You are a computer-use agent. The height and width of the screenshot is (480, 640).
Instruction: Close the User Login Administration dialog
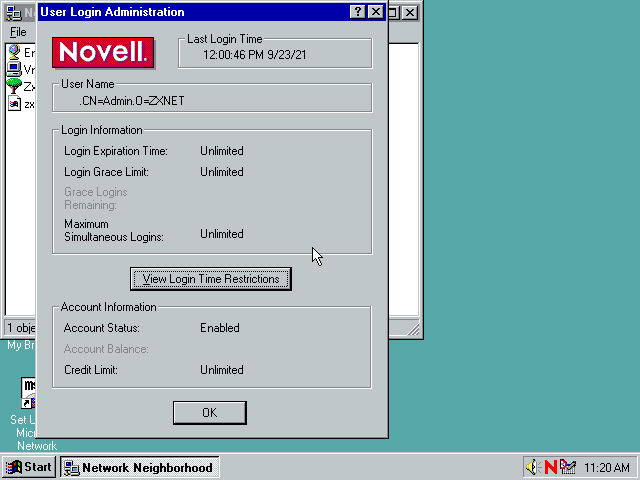tap(376, 12)
